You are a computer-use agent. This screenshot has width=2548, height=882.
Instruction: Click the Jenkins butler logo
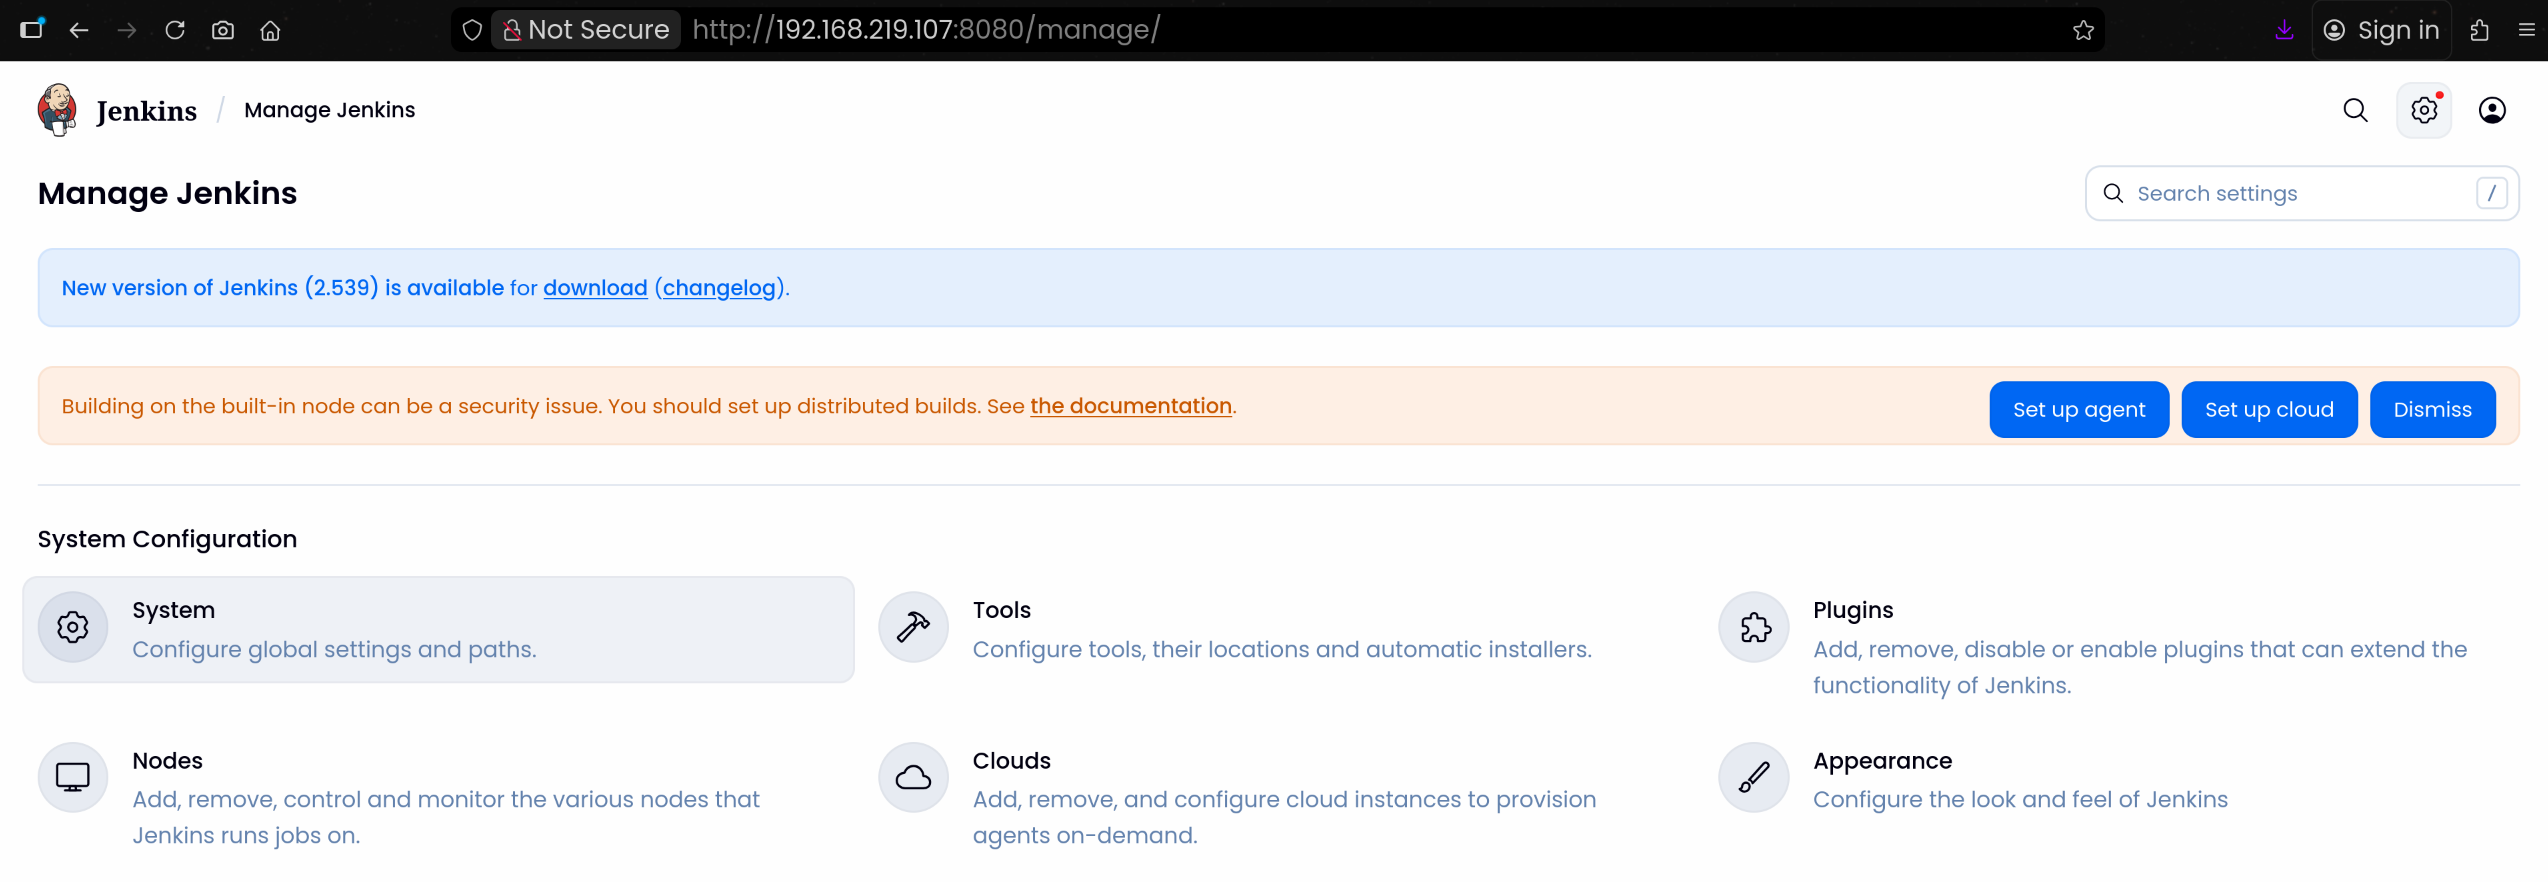[x=57, y=110]
